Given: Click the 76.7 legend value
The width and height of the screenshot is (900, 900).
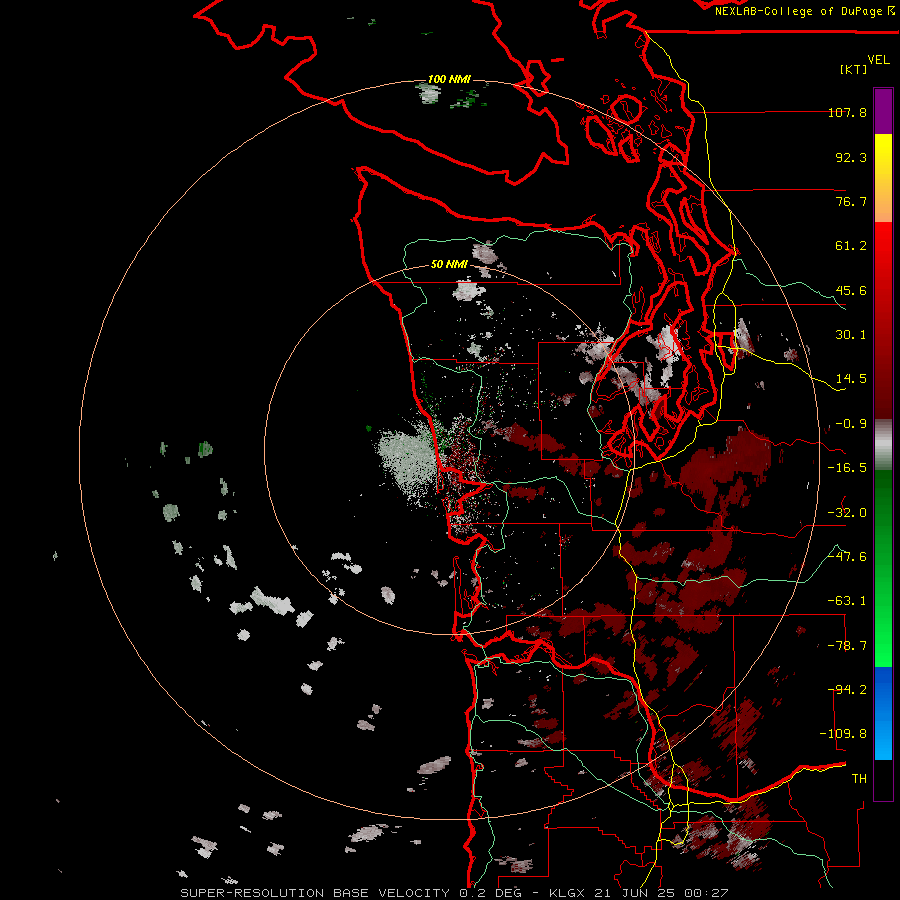Looking at the screenshot, I should (851, 201).
